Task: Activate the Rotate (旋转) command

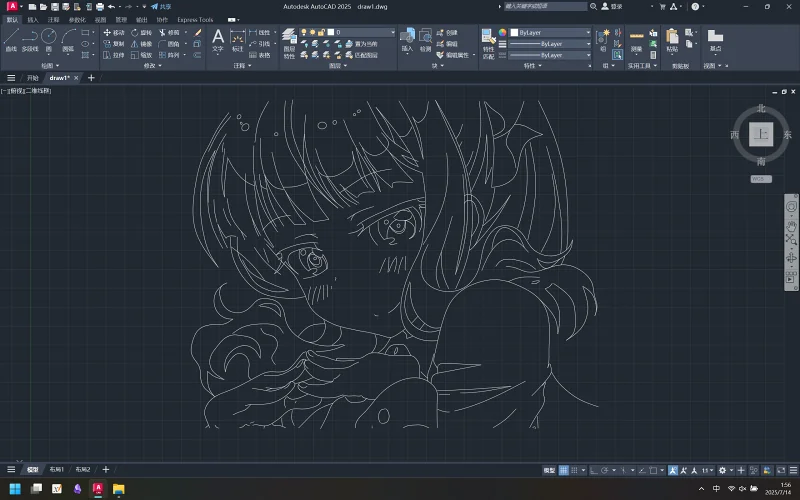Action: click(142, 32)
